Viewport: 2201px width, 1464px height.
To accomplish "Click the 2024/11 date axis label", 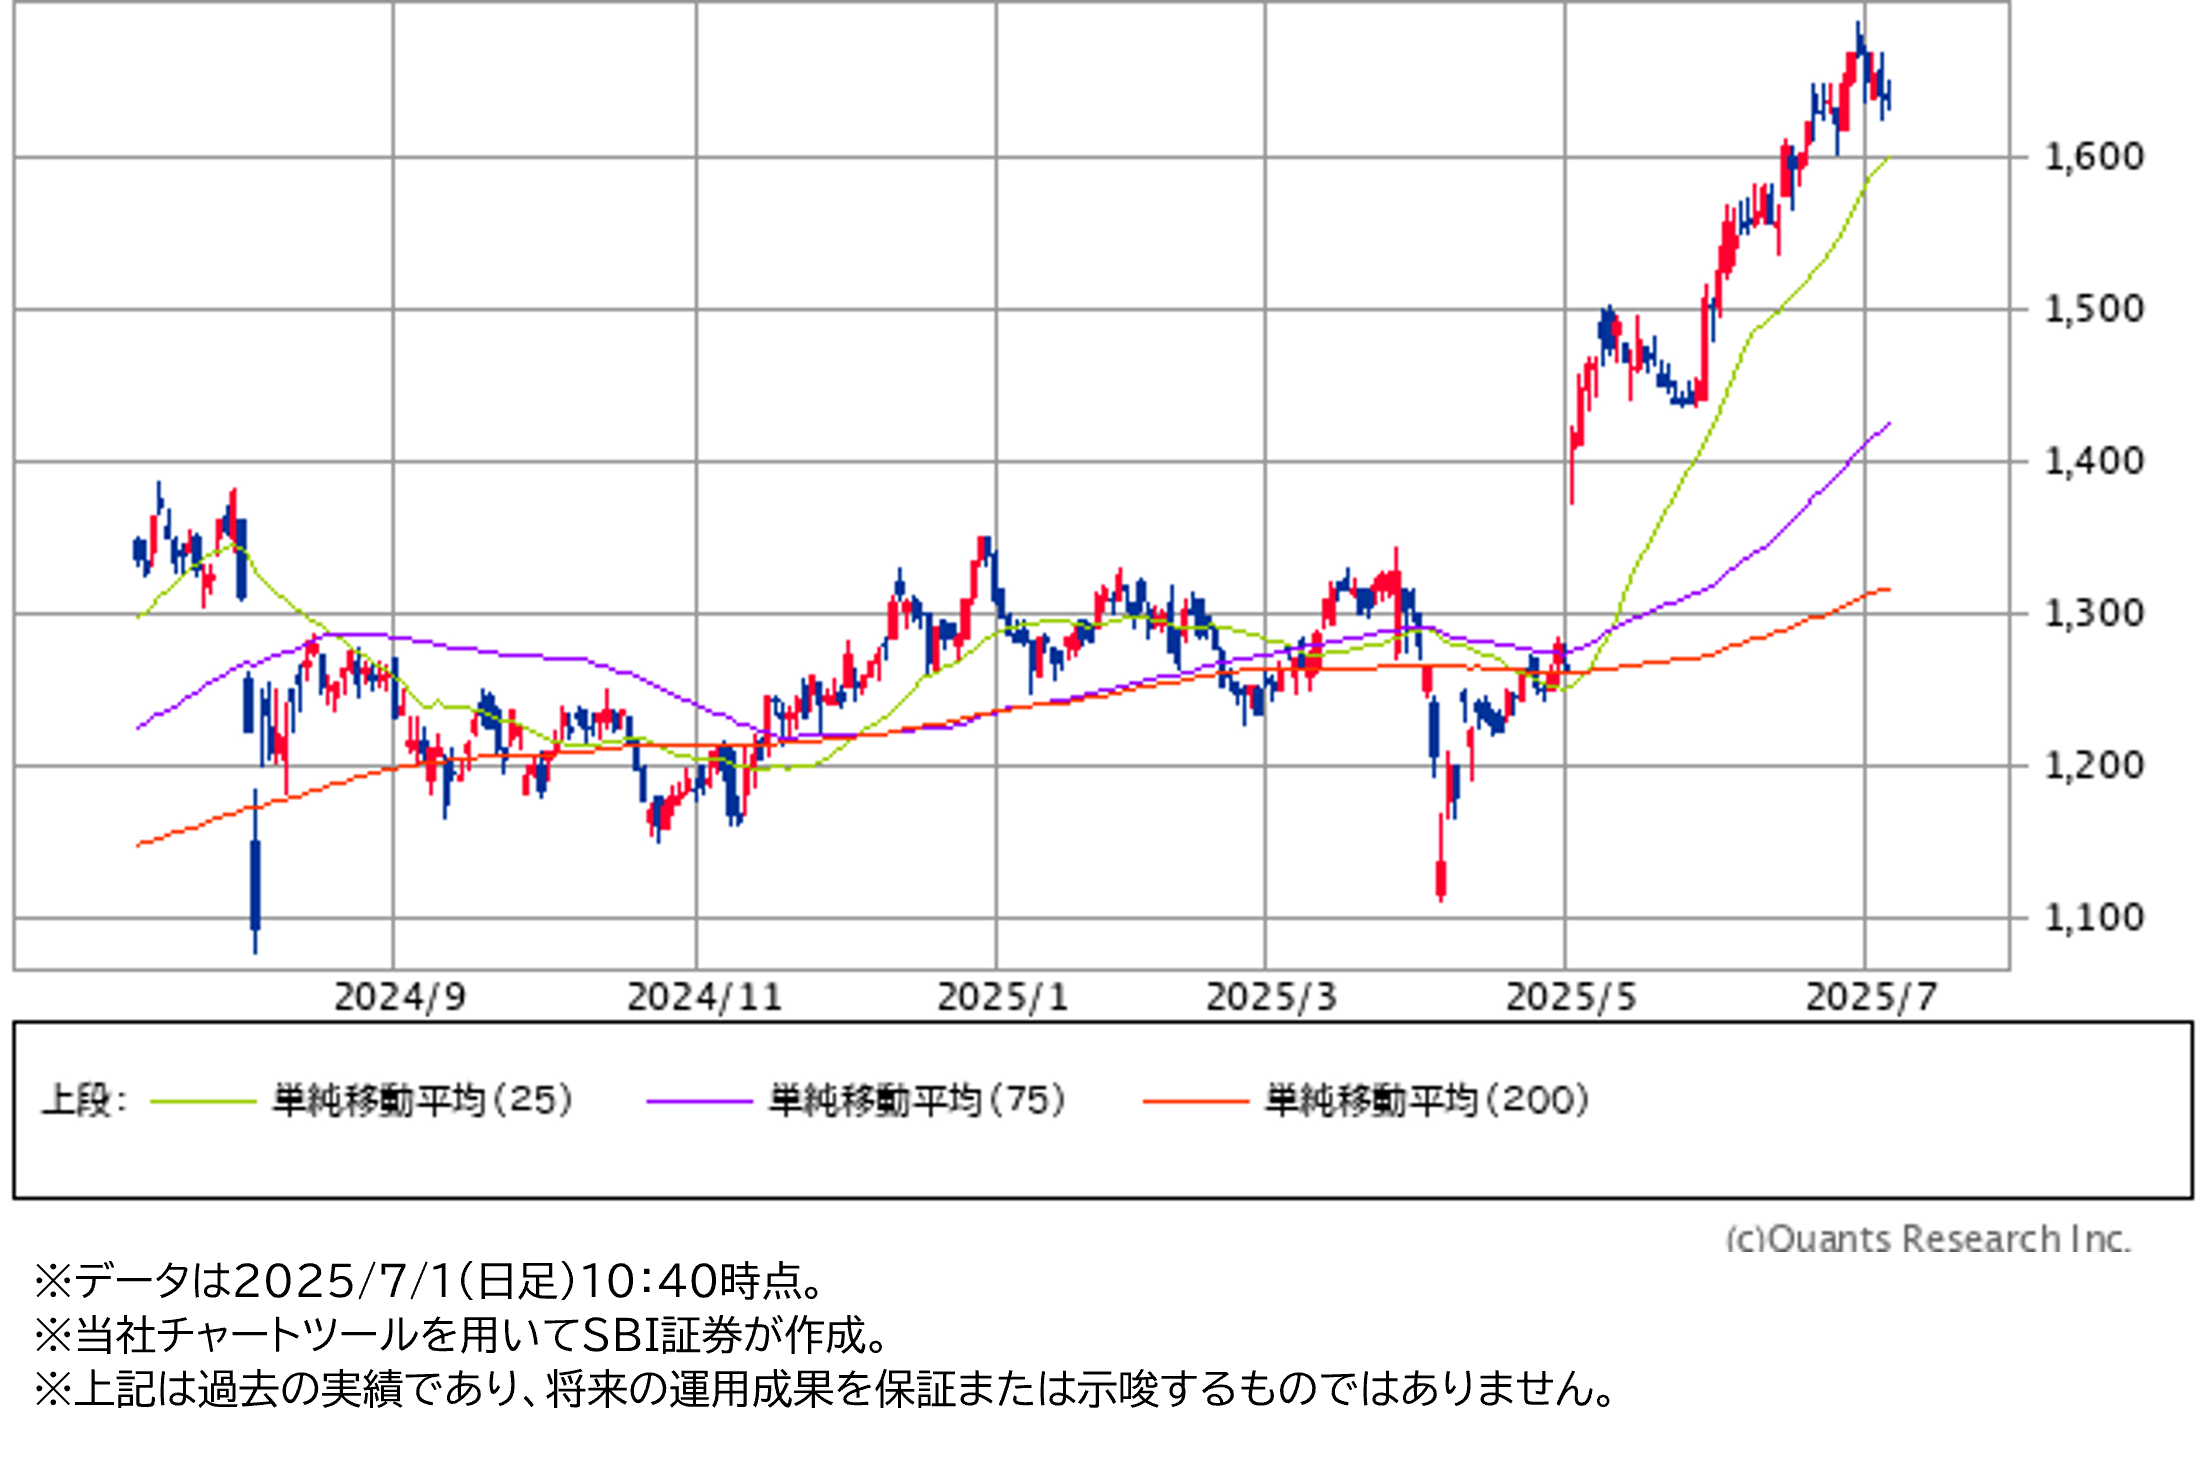I will click(704, 997).
